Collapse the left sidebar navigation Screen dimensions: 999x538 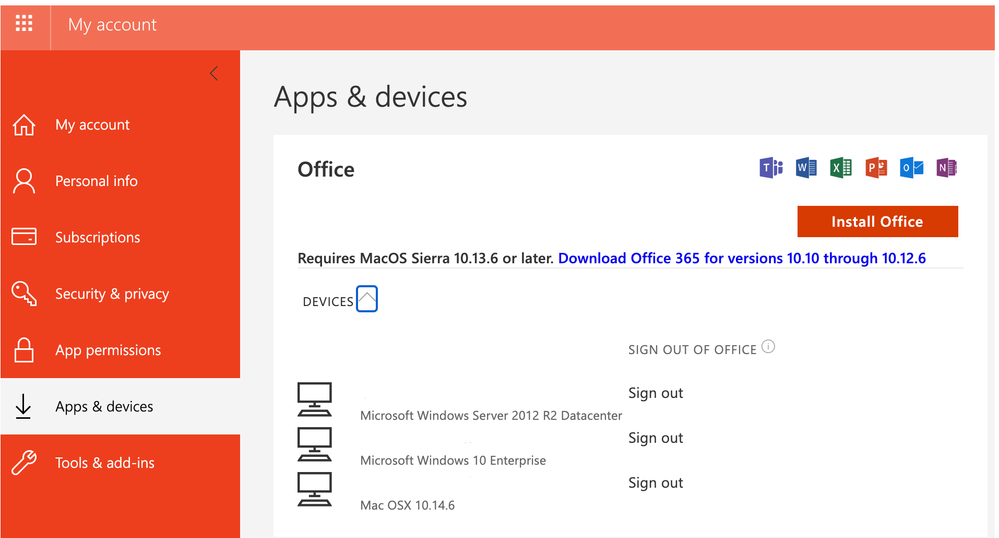pyautogui.click(x=213, y=73)
